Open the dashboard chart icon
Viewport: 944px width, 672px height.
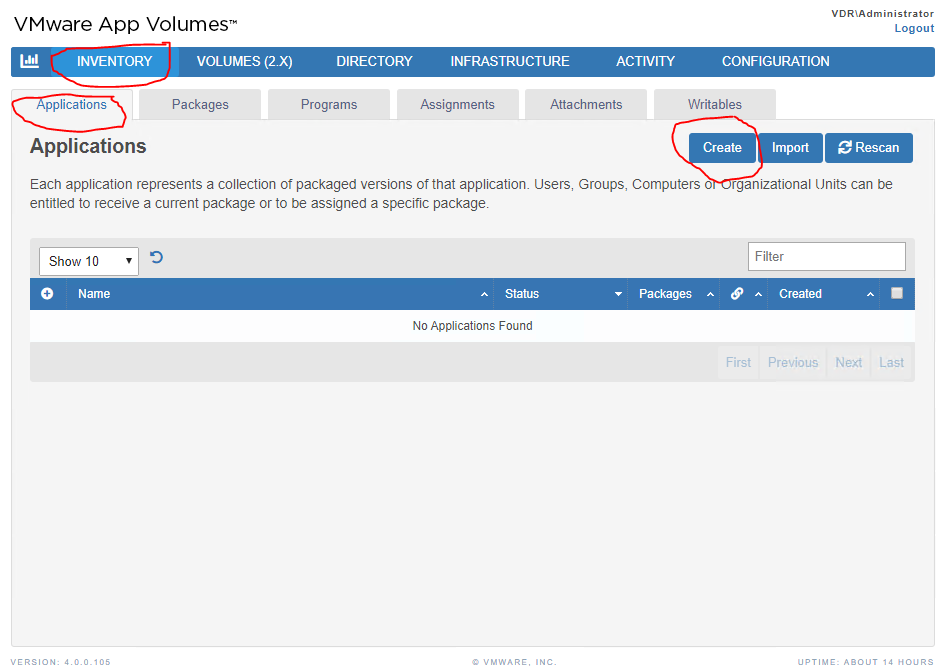point(30,61)
